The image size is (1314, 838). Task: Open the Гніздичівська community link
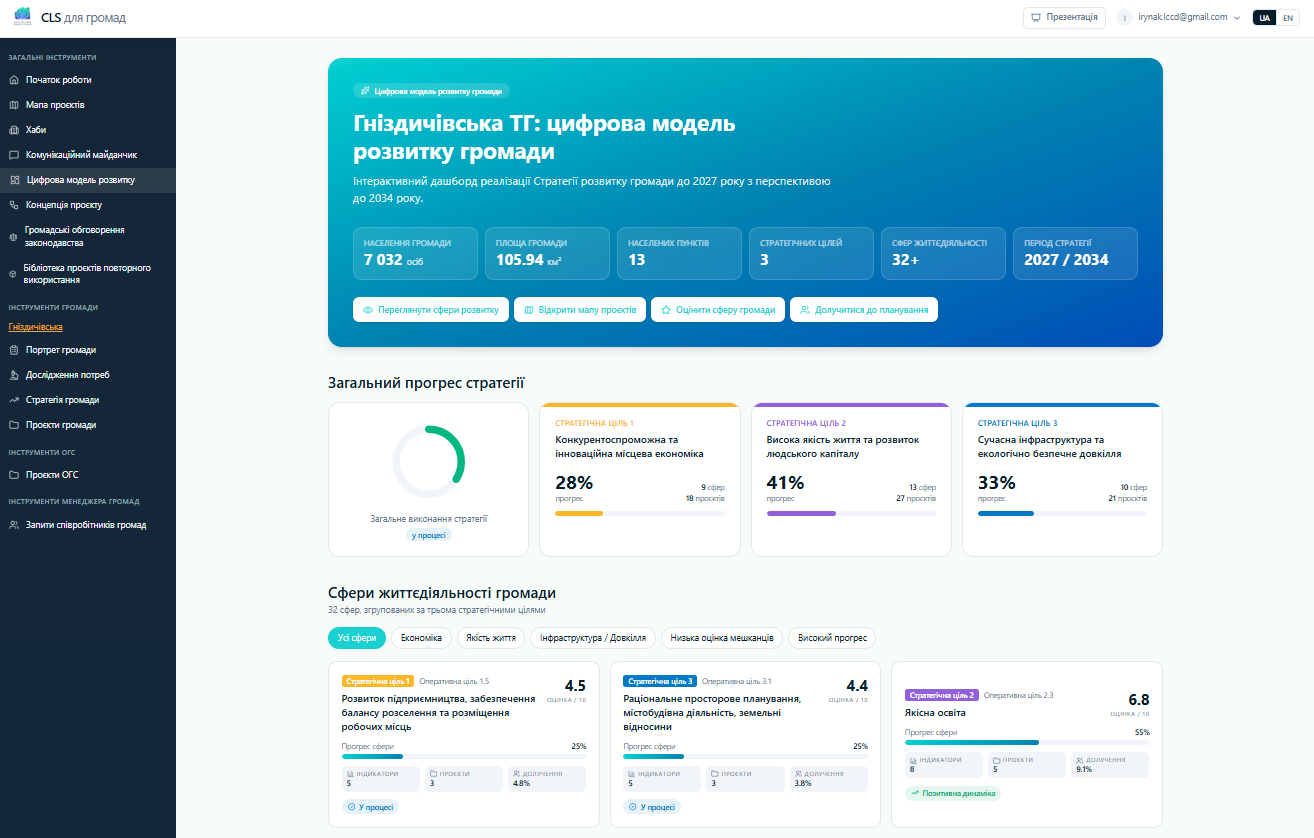36,327
